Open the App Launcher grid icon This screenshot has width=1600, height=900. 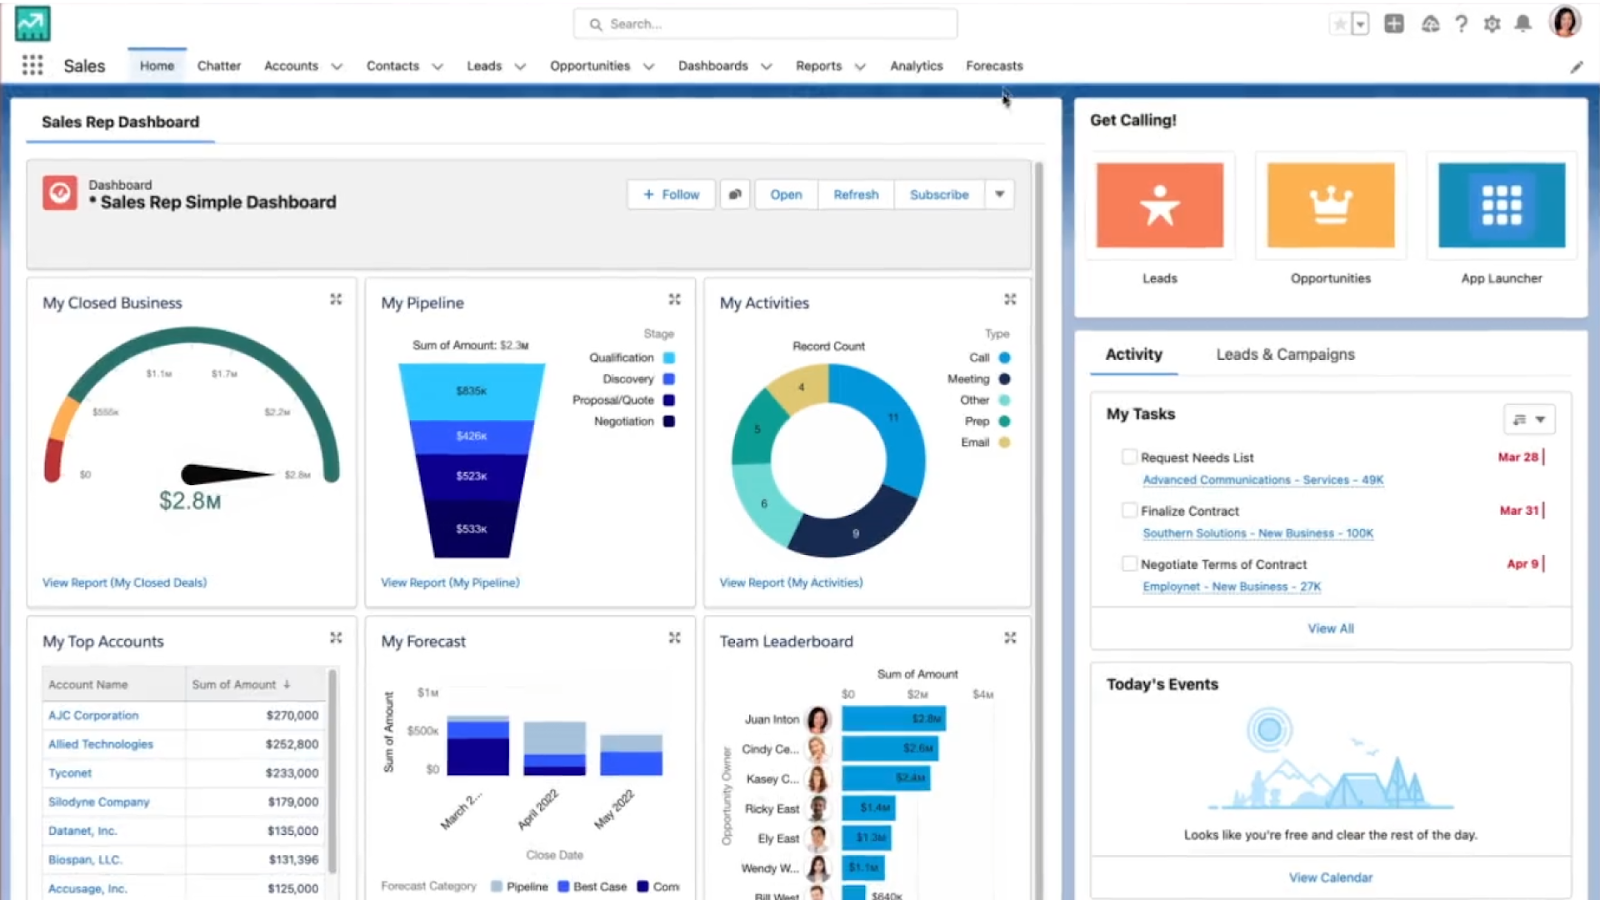[32, 65]
